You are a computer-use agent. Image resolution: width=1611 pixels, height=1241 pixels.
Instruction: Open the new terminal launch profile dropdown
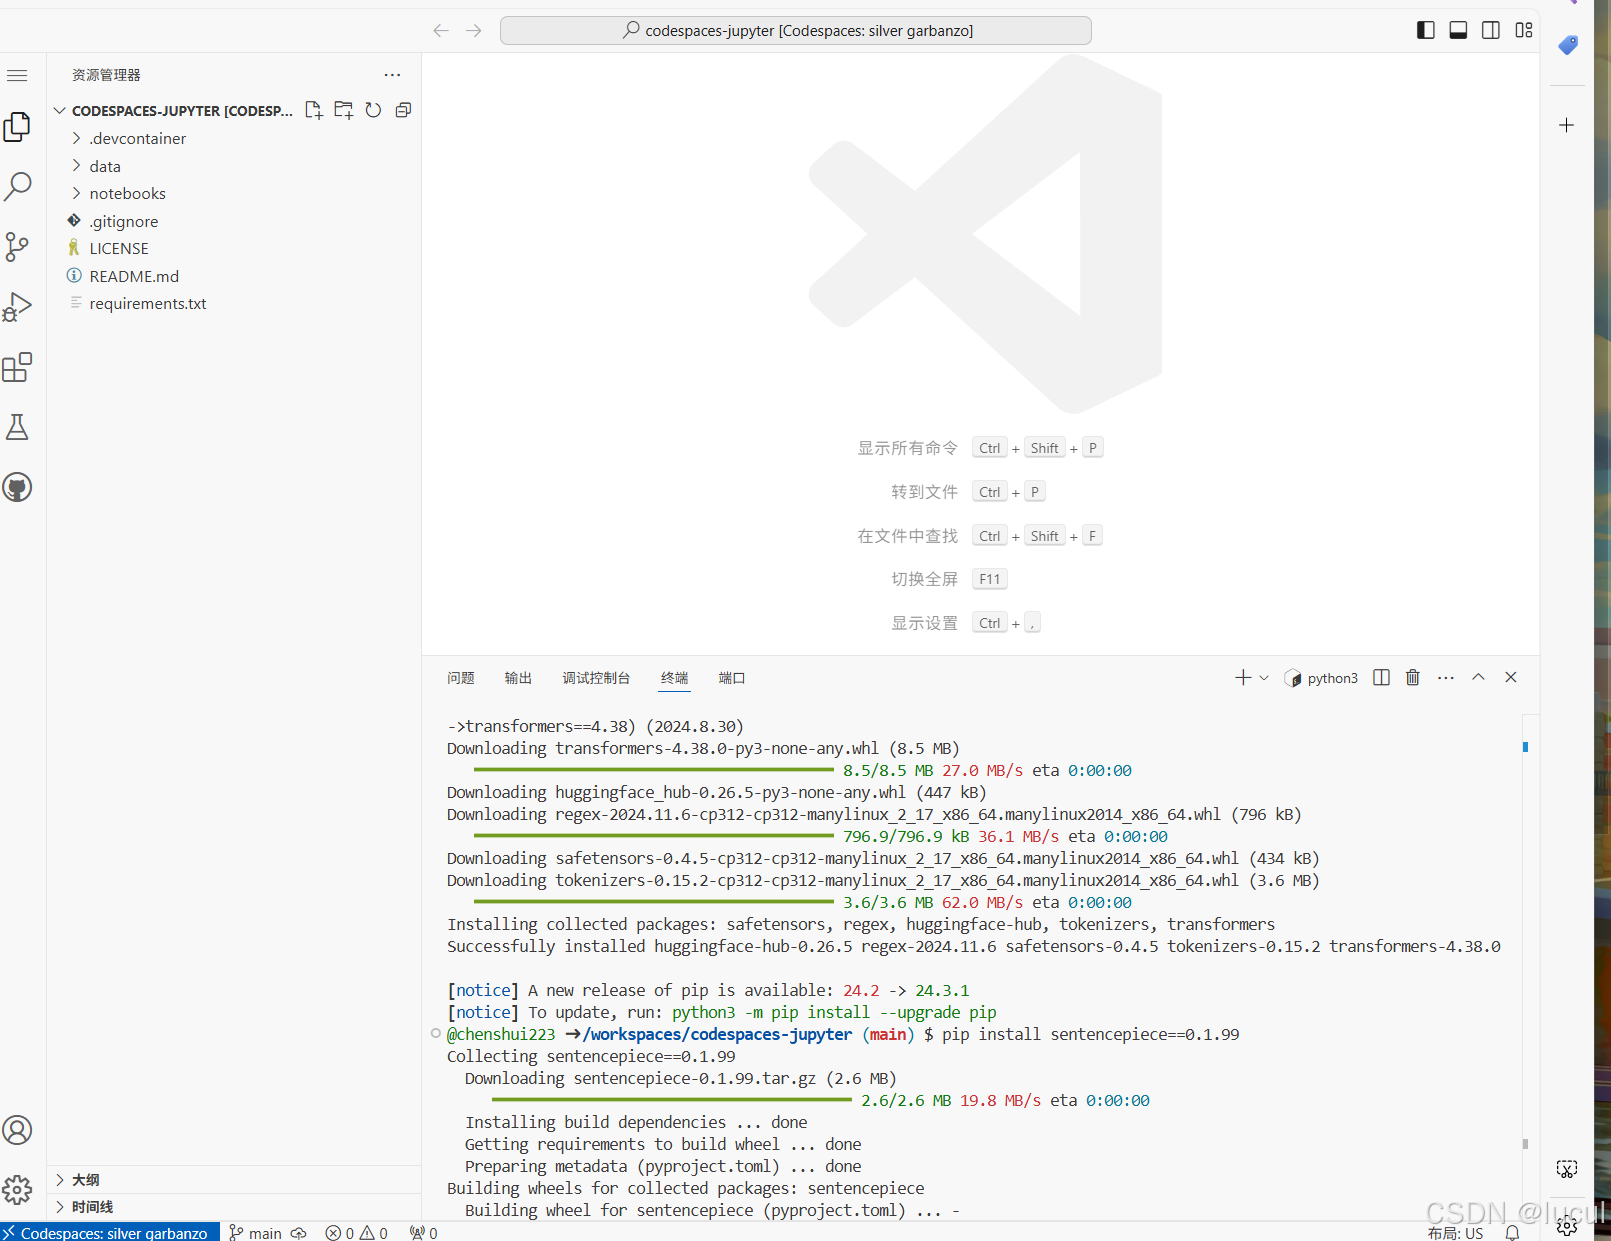point(1264,678)
